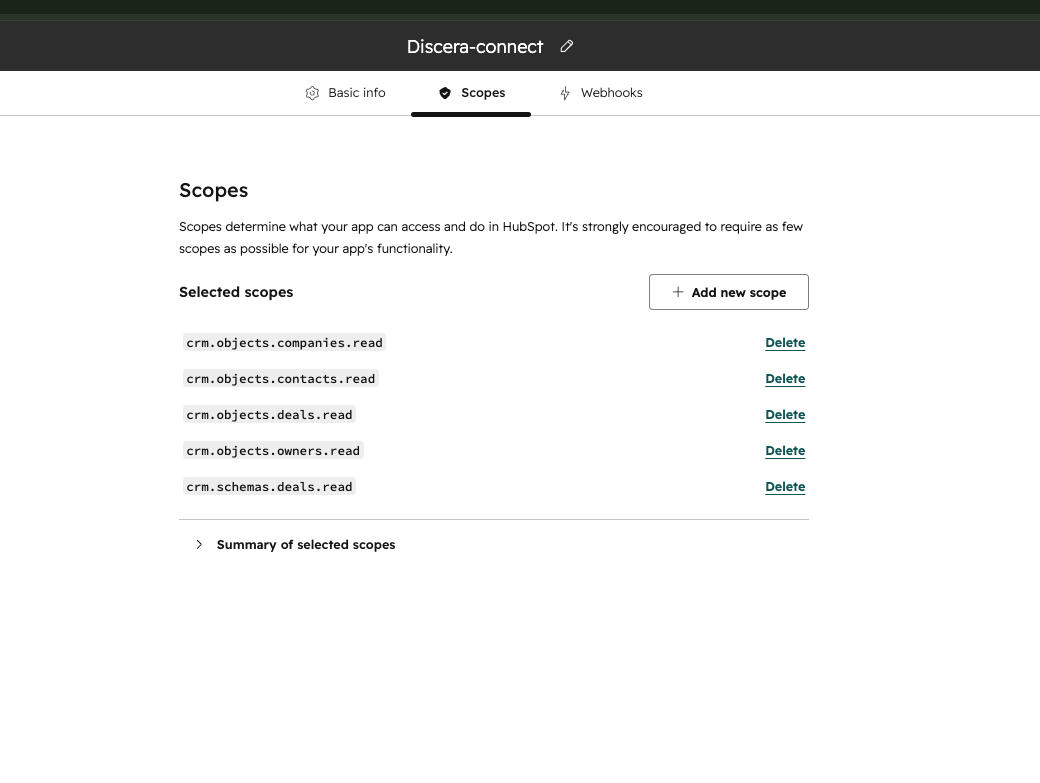Click the Add new scope button
The height and width of the screenshot is (783, 1040).
click(x=728, y=292)
